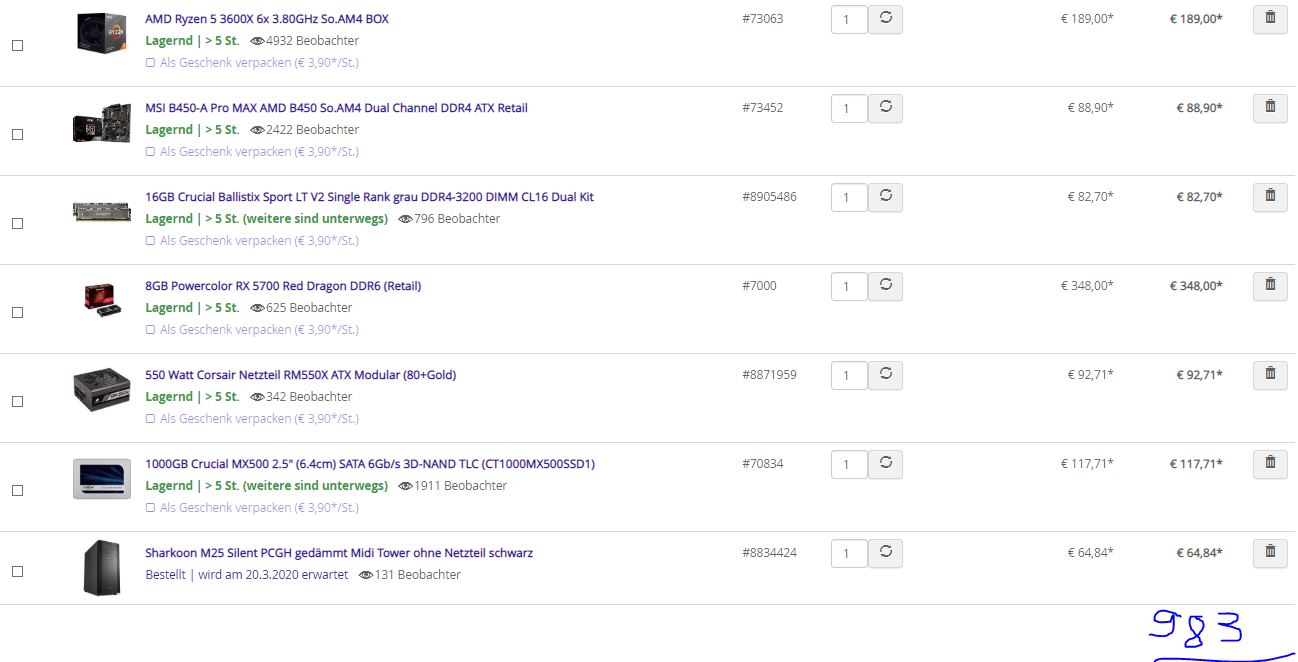Open 16GB Crucial Ballistix Sport LT link

[369, 197]
